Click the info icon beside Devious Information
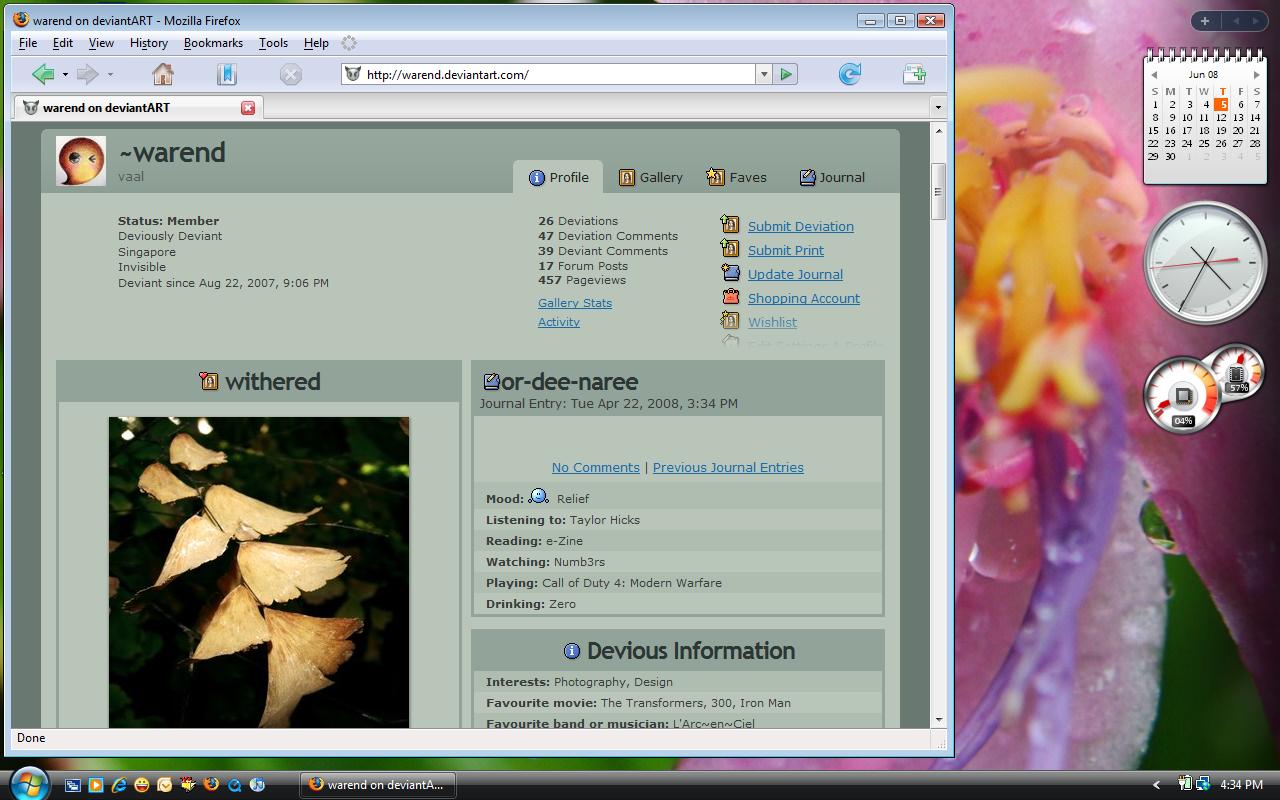 point(572,651)
